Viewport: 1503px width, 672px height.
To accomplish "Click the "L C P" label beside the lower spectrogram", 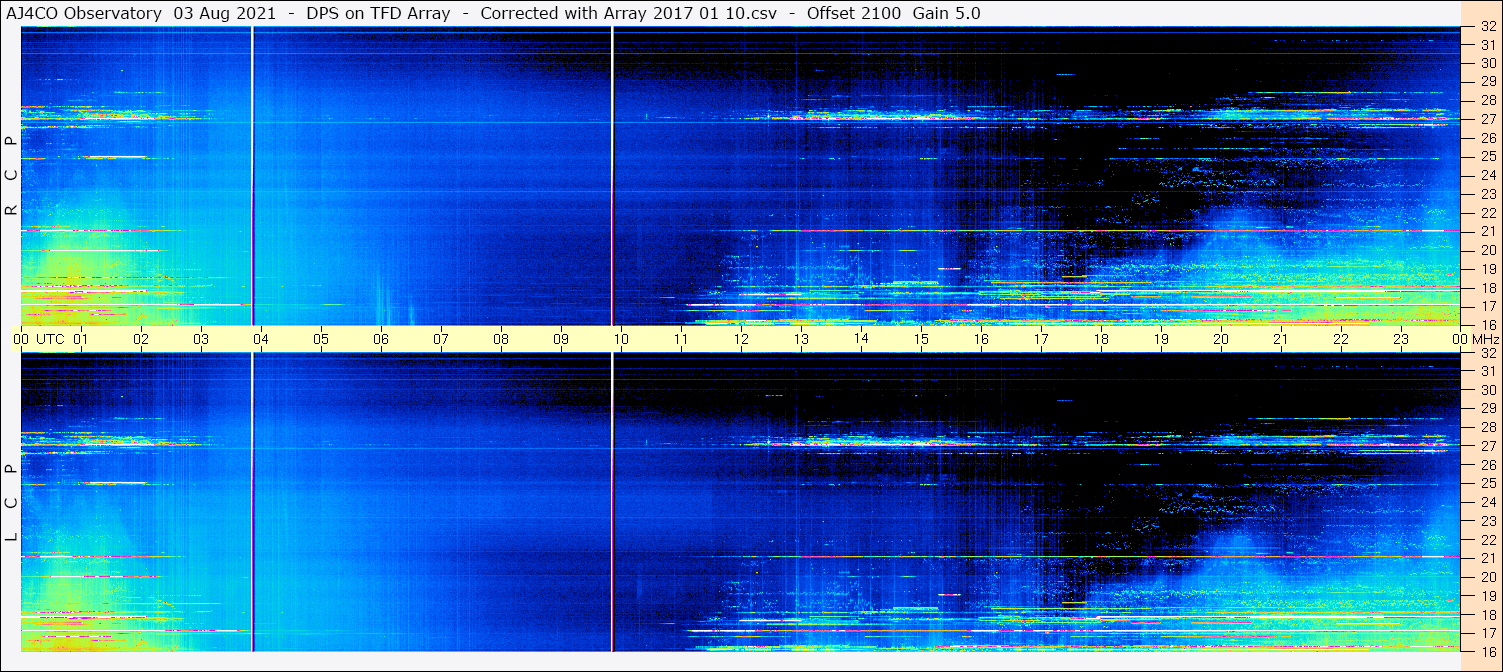I will [x=11, y=503].
